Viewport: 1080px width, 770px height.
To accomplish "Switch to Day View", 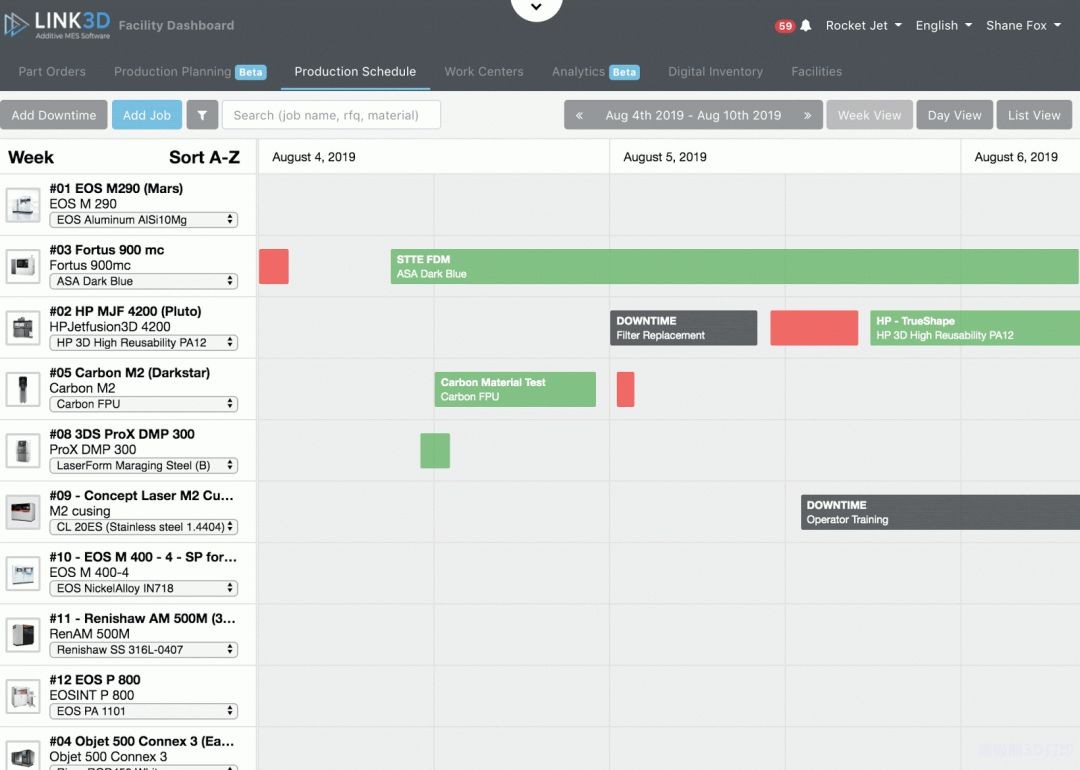I will pyautogui.click(x=955, y=115).
